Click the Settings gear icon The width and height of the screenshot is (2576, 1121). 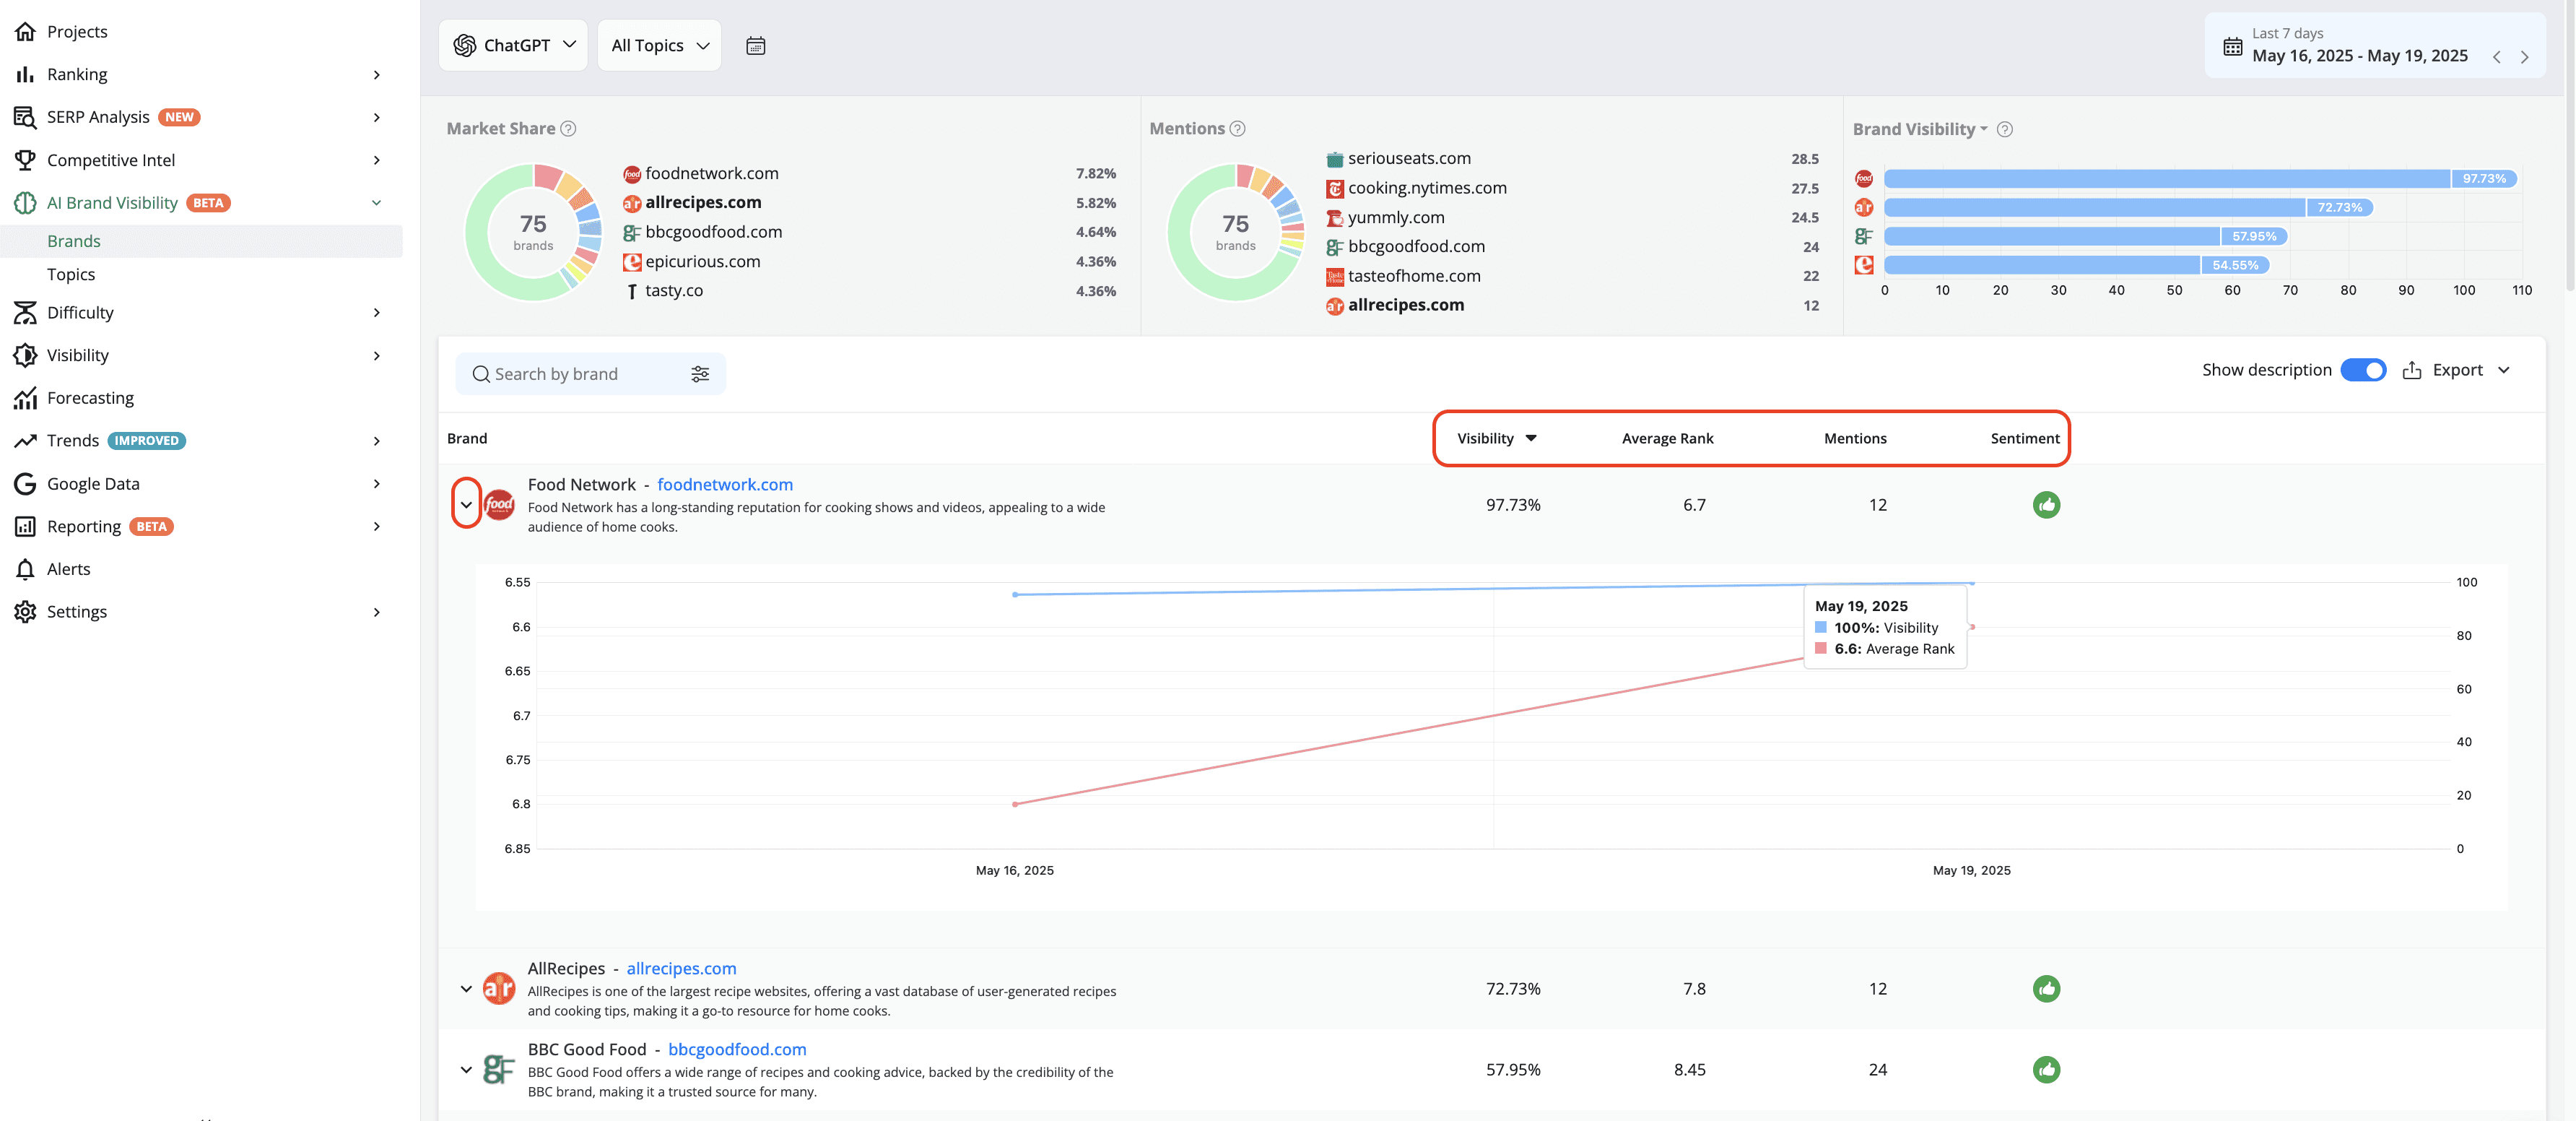pos(25,612)
